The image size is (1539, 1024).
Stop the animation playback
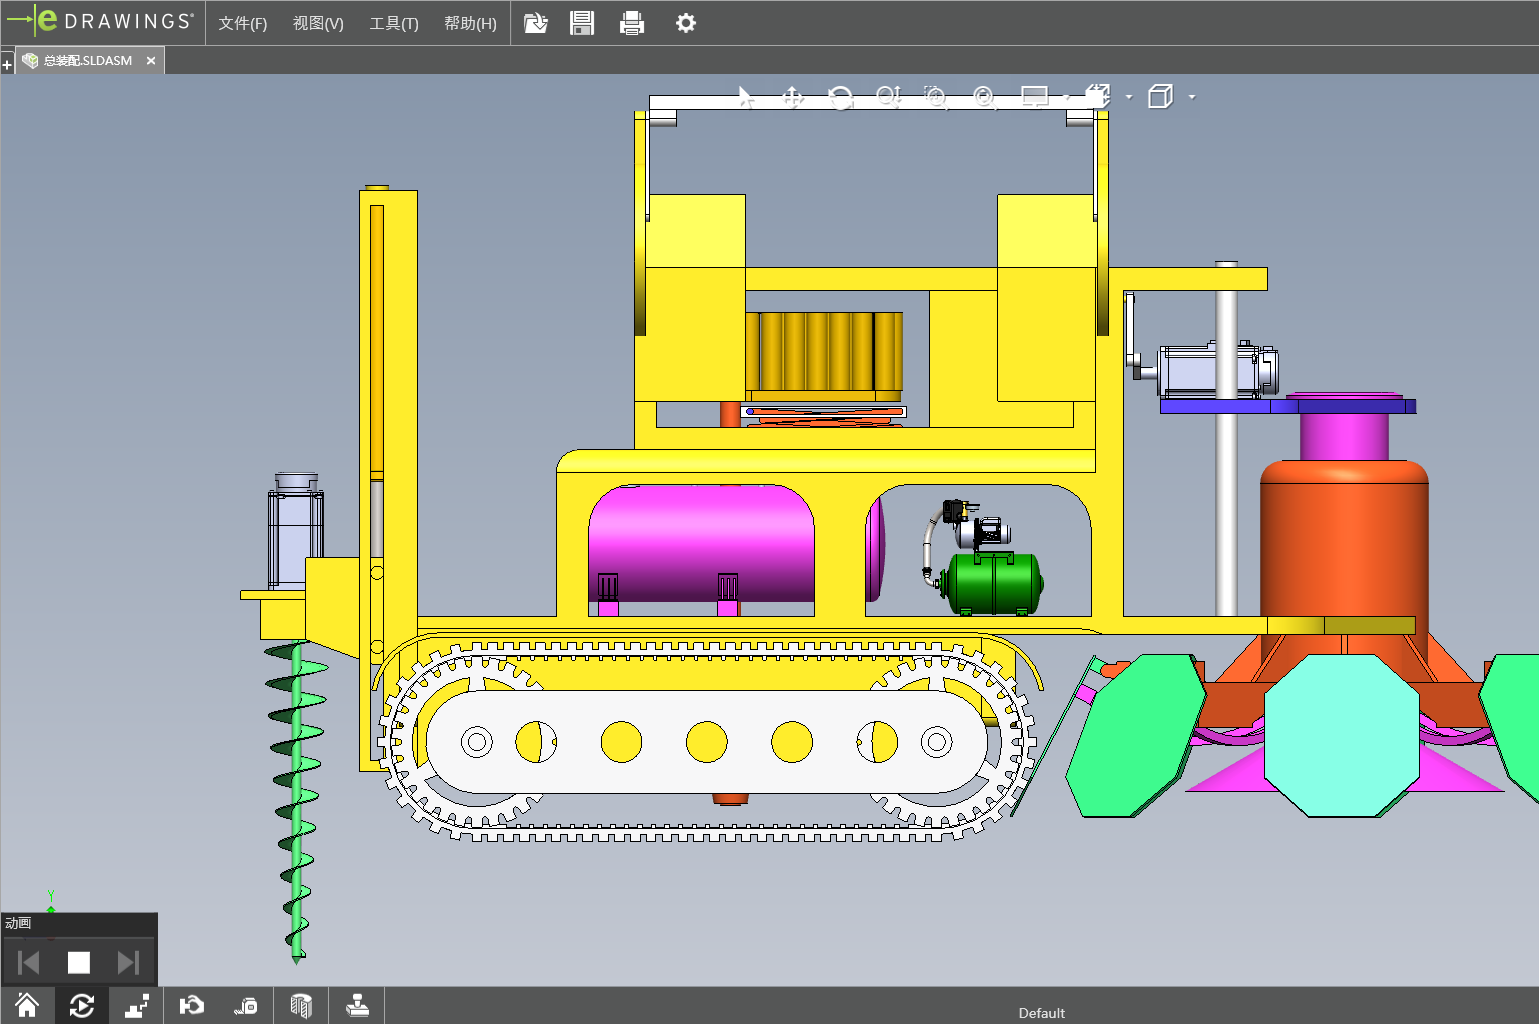point(79,962)
